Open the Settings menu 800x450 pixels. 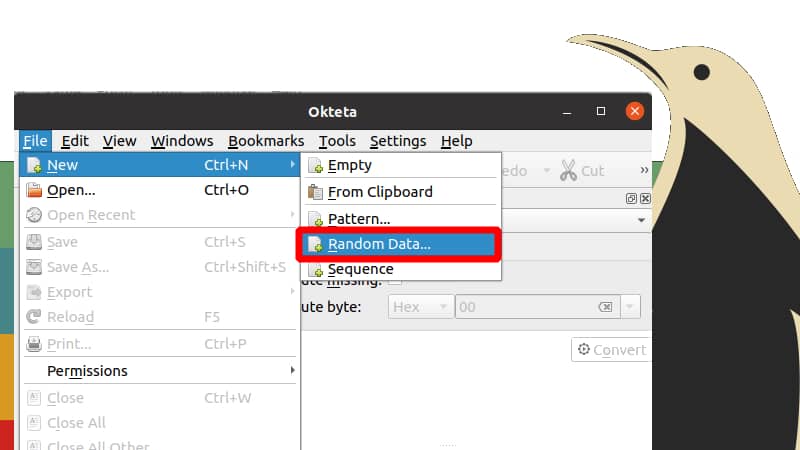pos(398,141)
